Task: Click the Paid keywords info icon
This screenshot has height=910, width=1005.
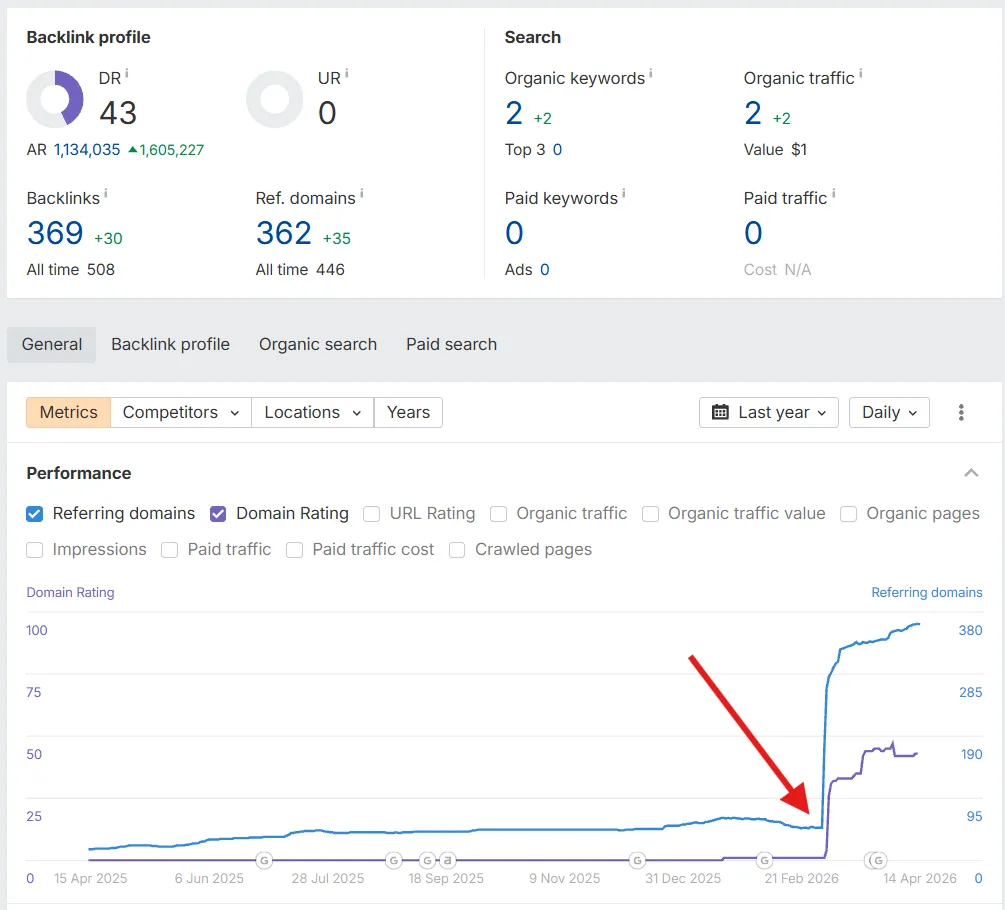Action: 624,194
